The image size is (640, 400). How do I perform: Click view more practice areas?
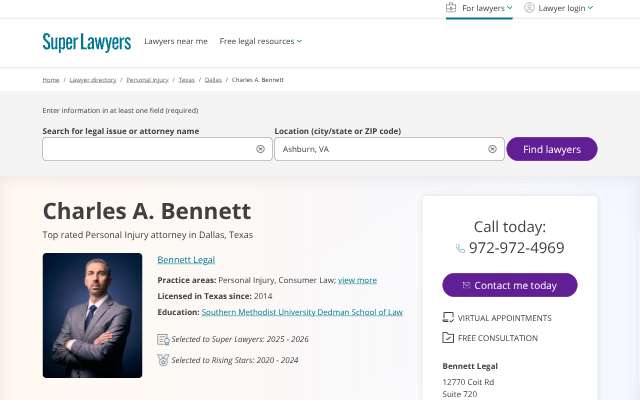tap(358, 280)
